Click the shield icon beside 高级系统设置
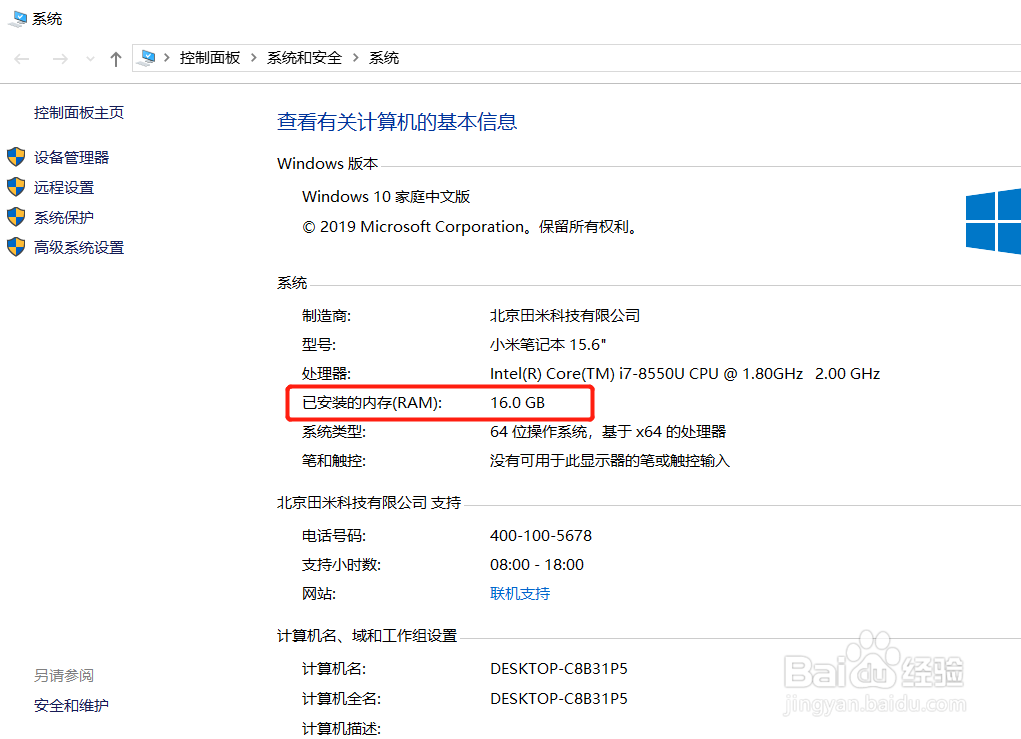 pyautogui.click(x=16, y=247)
